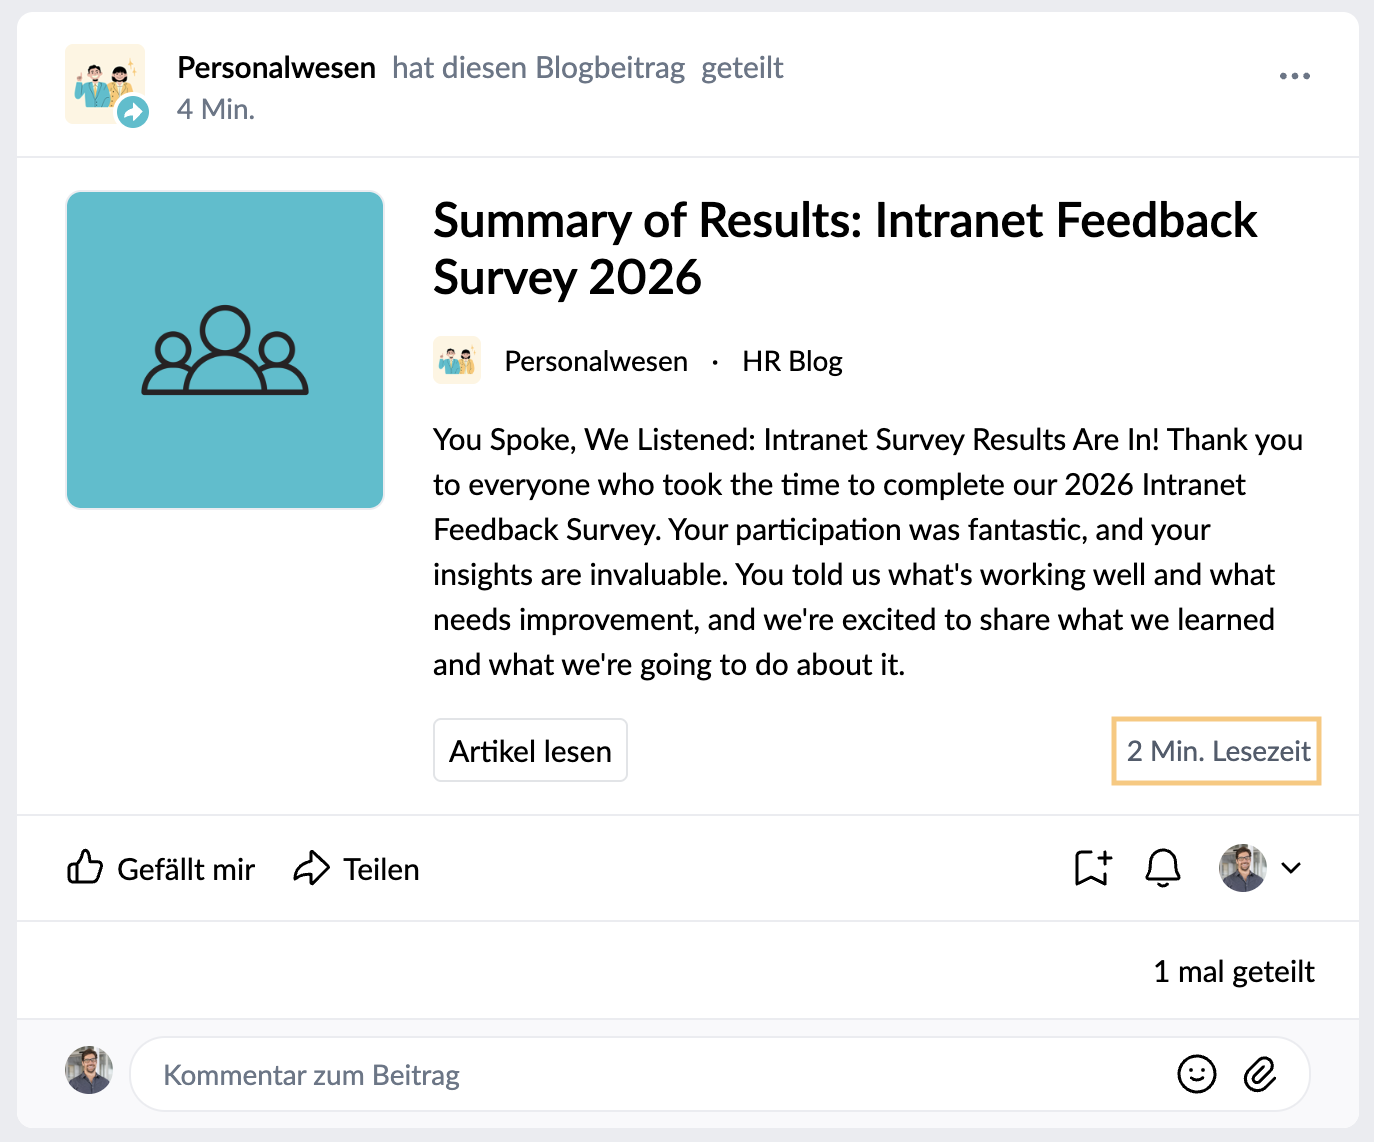Expand the chevron next to the user avatar

click(x=1291, y=868)
